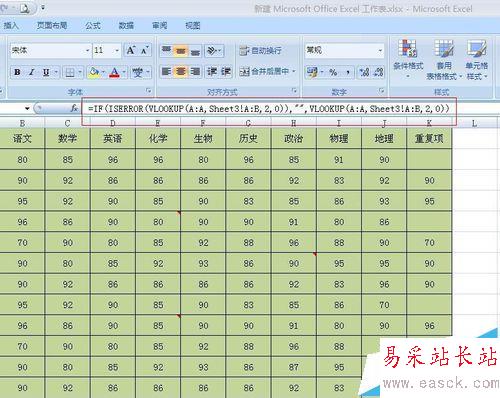Open 单元格样式 cell styles
This screenshot has height=398, width=500.
[477, 59]
